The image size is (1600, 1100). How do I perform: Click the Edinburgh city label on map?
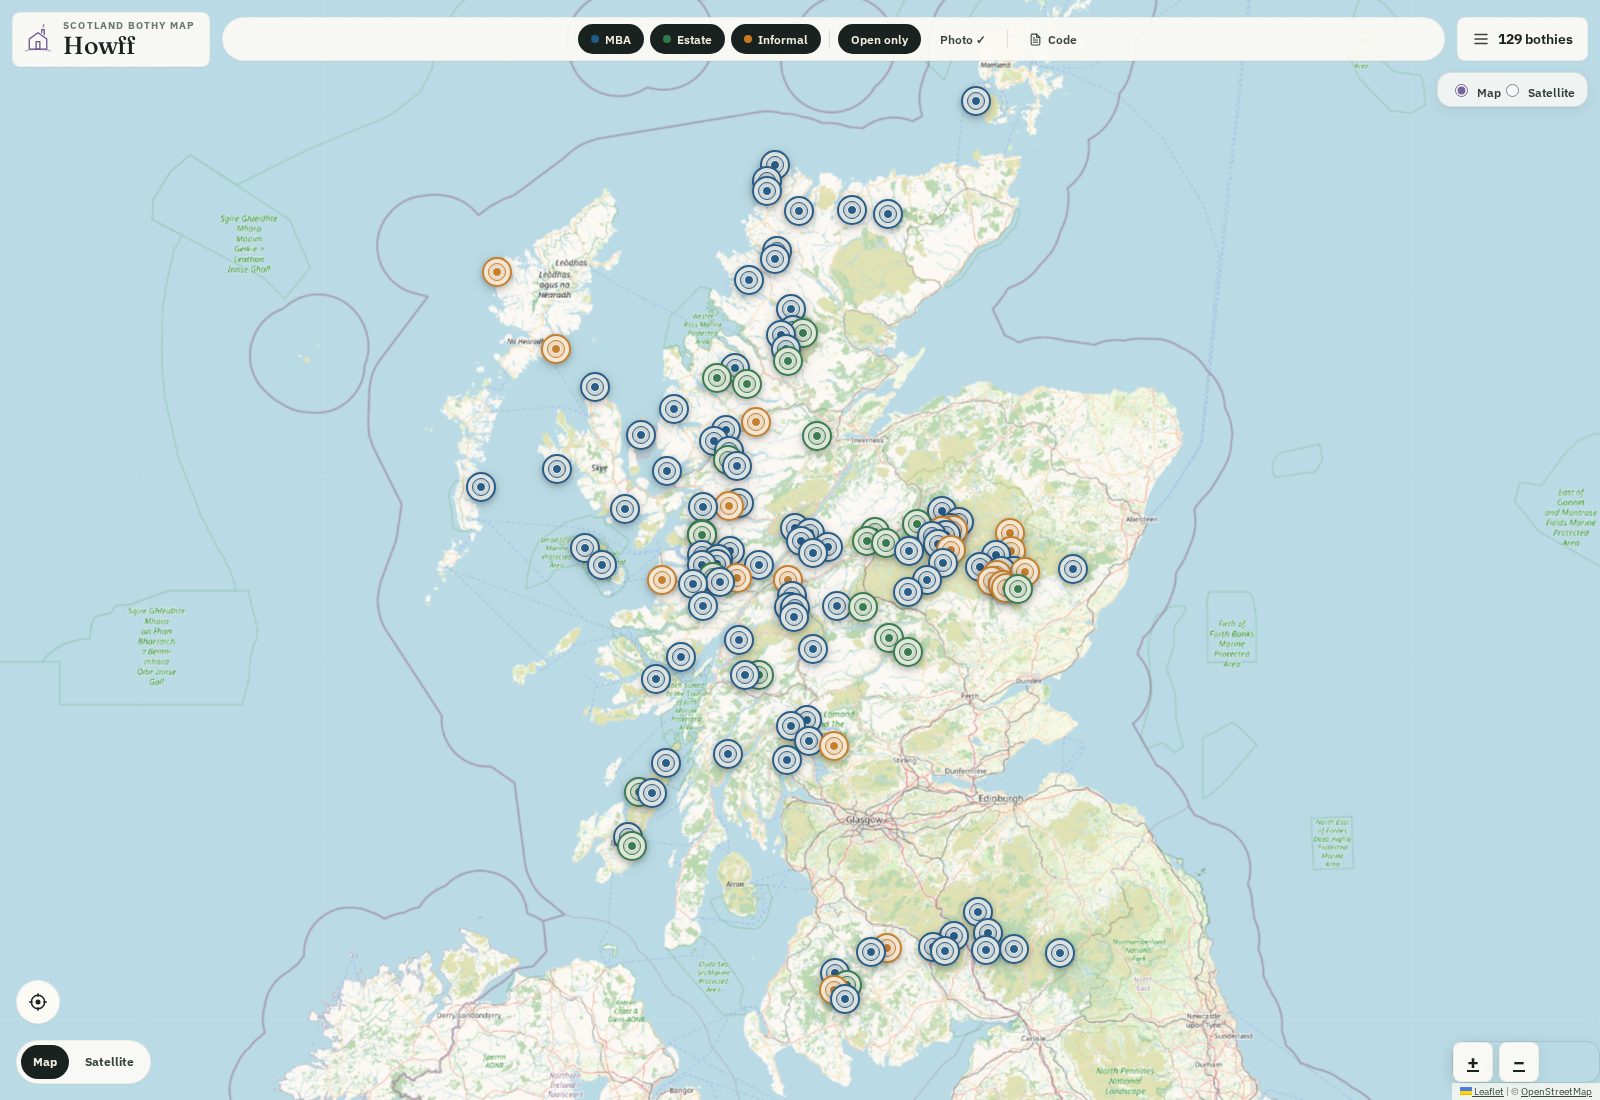1000,799
